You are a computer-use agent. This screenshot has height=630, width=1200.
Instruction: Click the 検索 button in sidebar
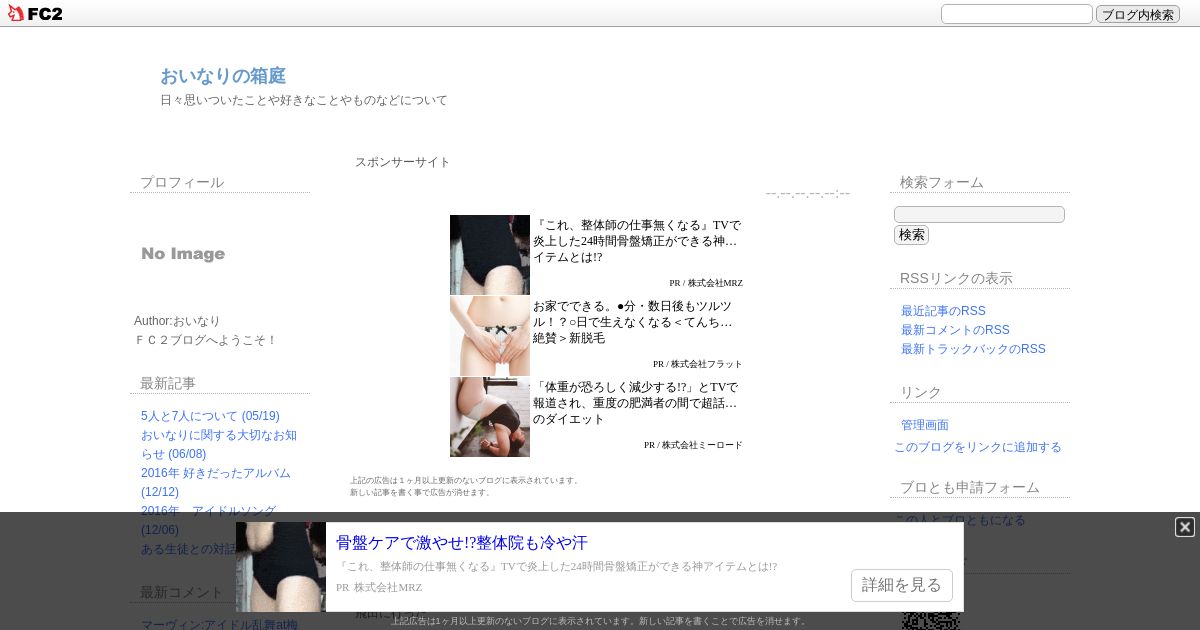911,235
